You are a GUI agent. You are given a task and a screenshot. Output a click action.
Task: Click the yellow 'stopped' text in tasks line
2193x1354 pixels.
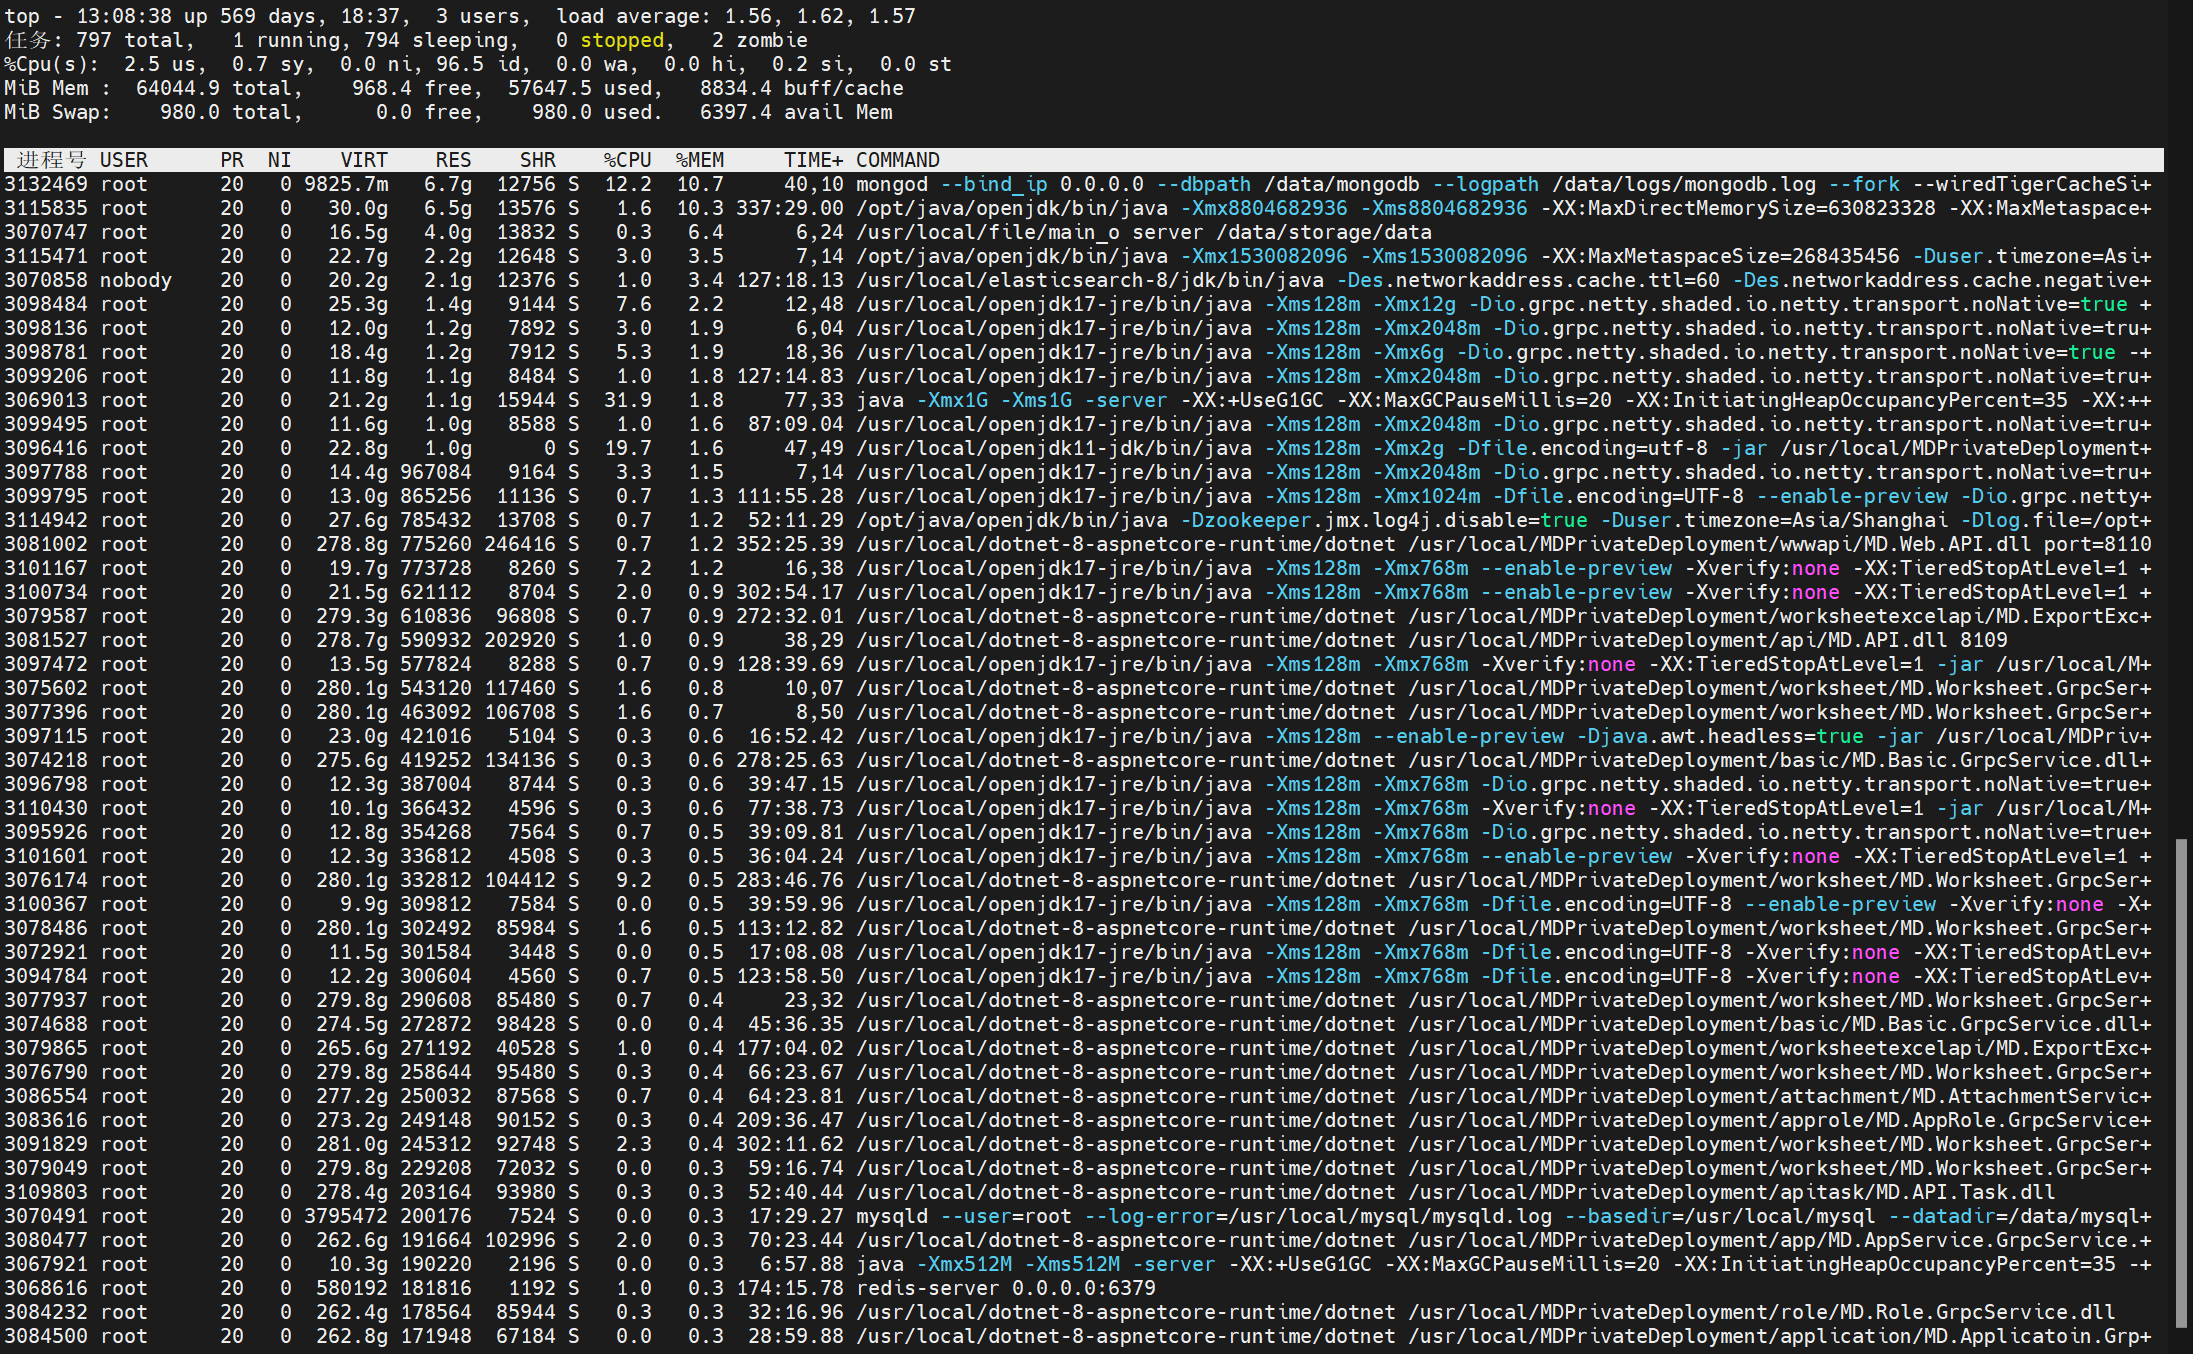[621, 40]
